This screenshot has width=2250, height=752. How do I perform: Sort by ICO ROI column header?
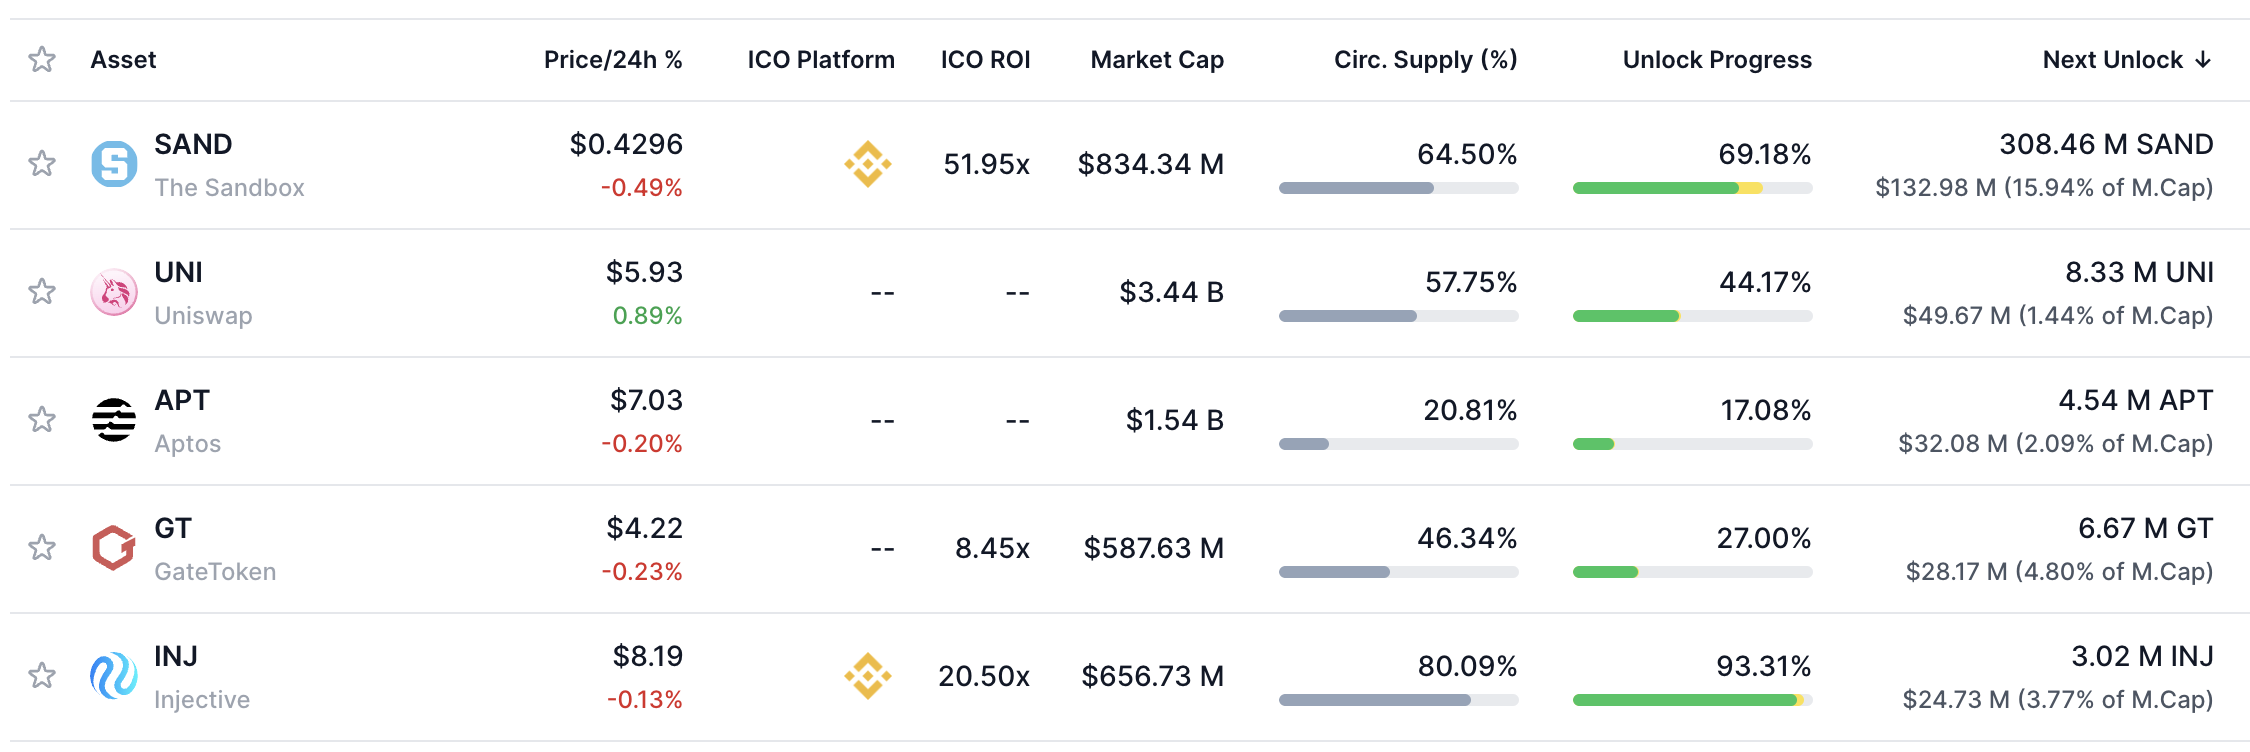pos(985,60)
